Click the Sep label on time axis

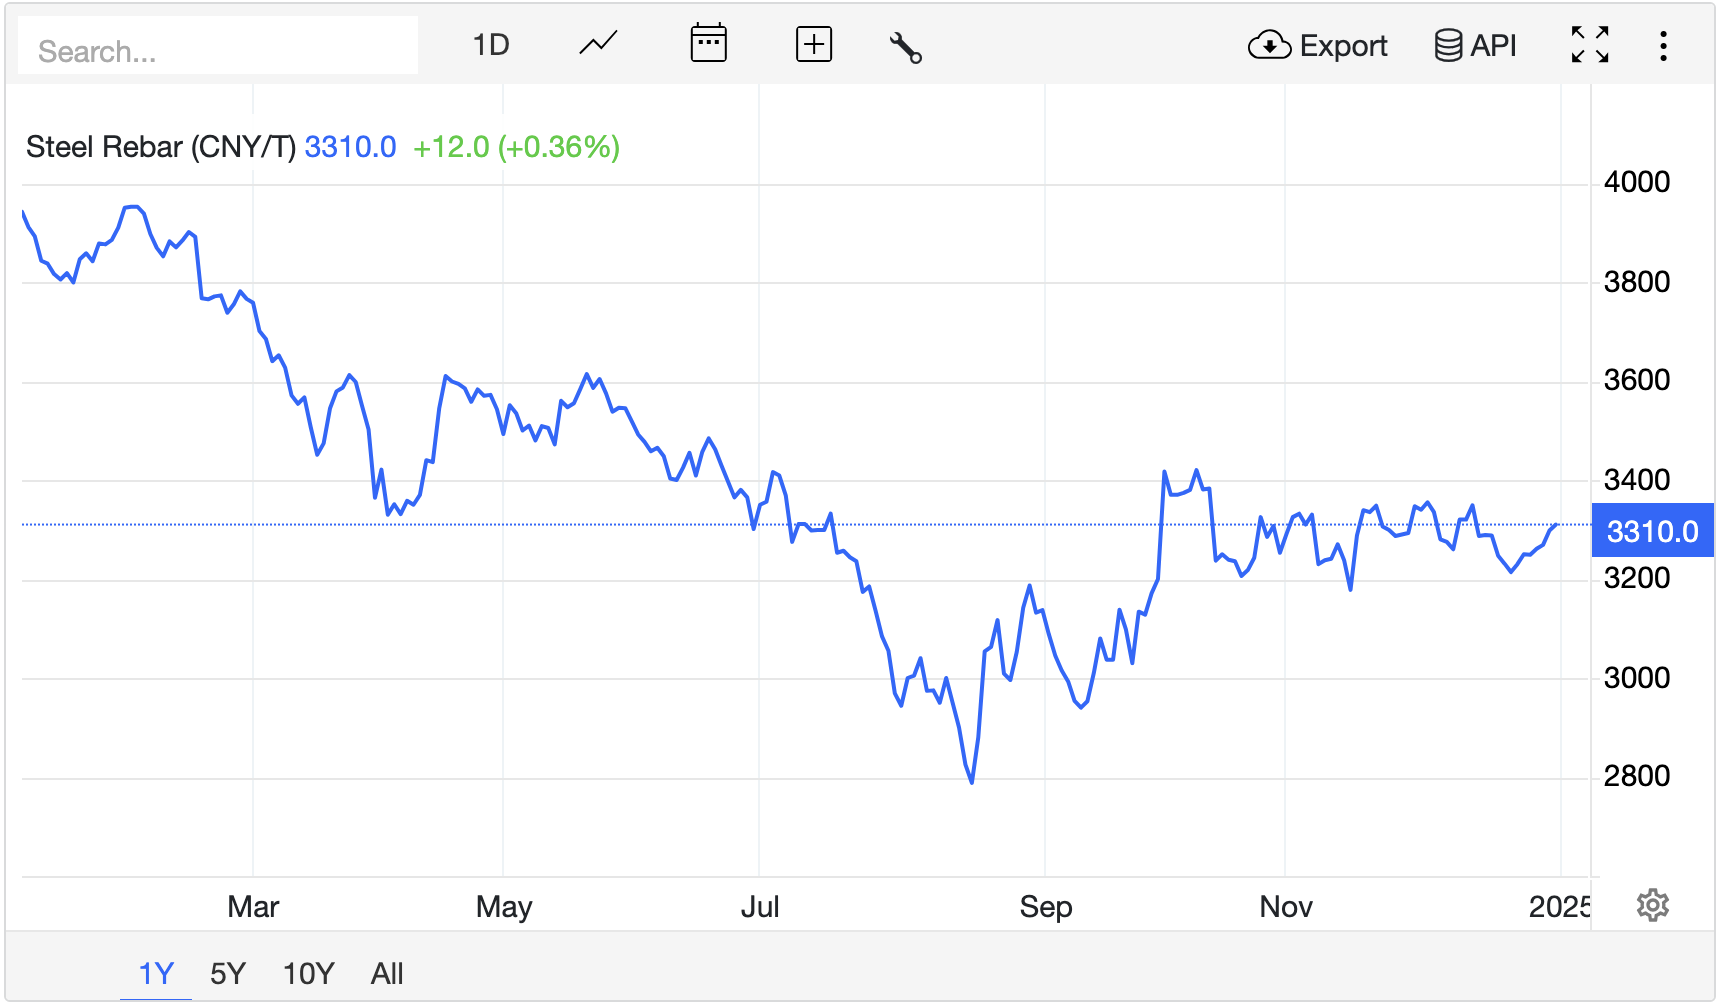[1045, 907]
